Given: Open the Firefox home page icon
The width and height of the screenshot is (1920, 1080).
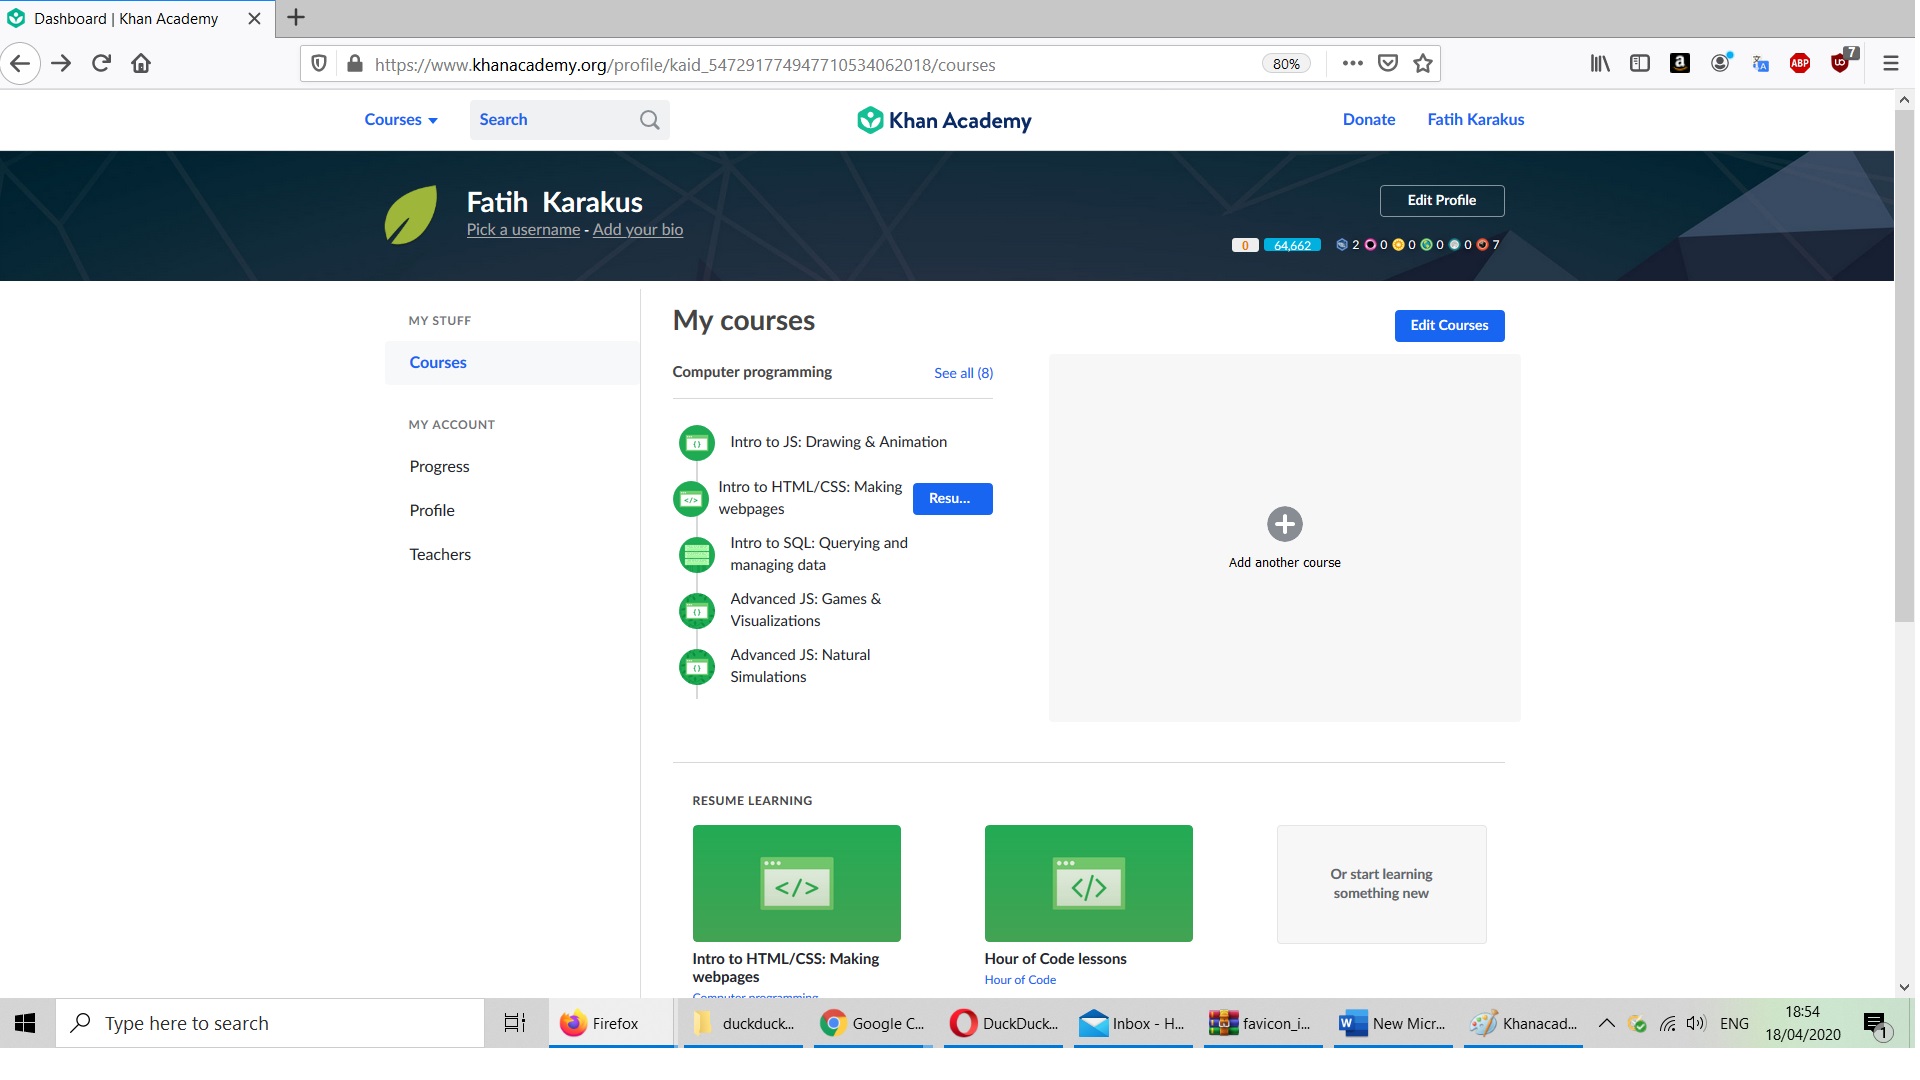Looking at the screenshot, I should [x=141, y=64].
